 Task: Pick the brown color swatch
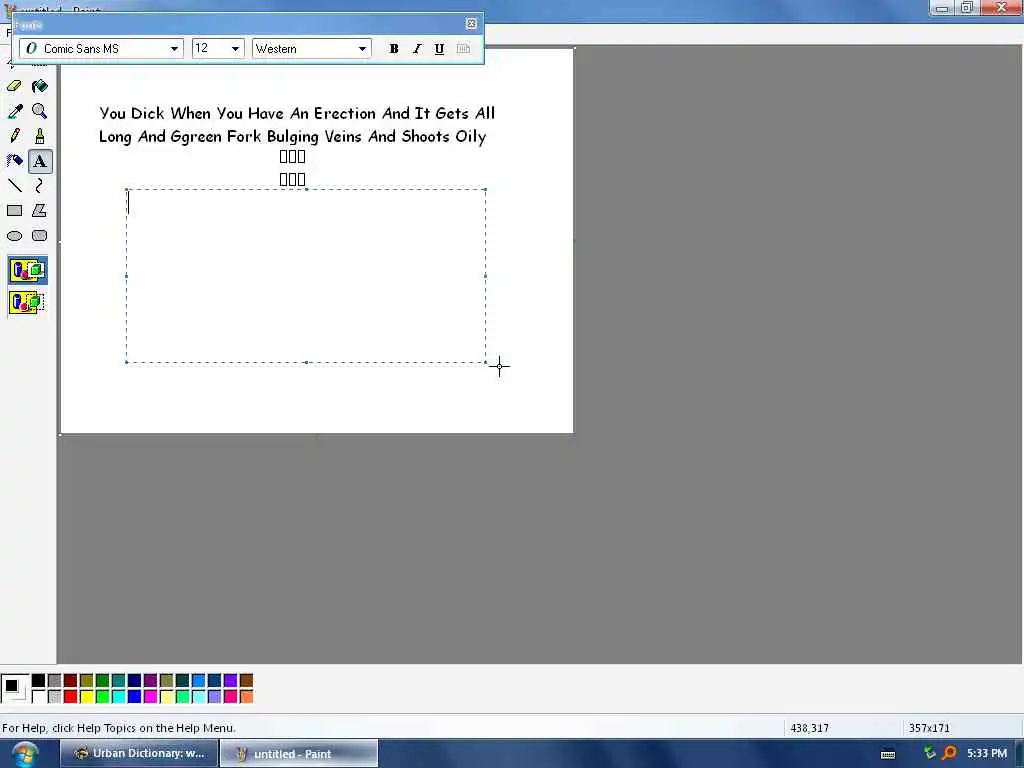(246, 680)
